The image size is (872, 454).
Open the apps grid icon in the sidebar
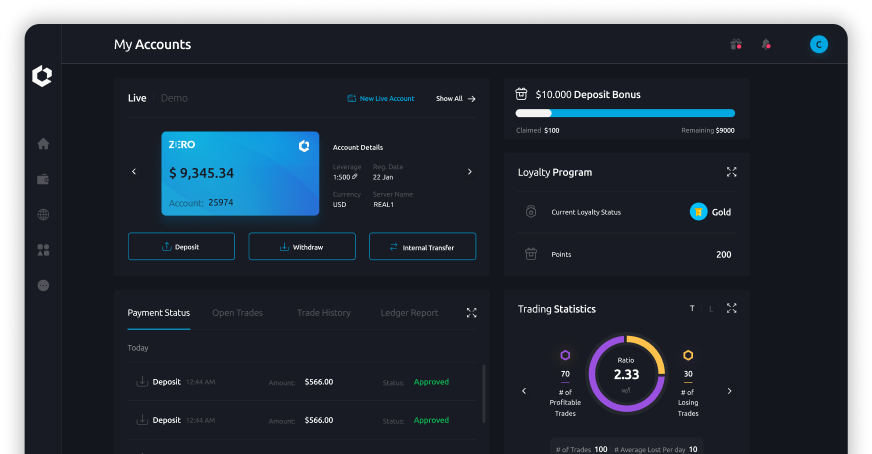click(43, 250)
